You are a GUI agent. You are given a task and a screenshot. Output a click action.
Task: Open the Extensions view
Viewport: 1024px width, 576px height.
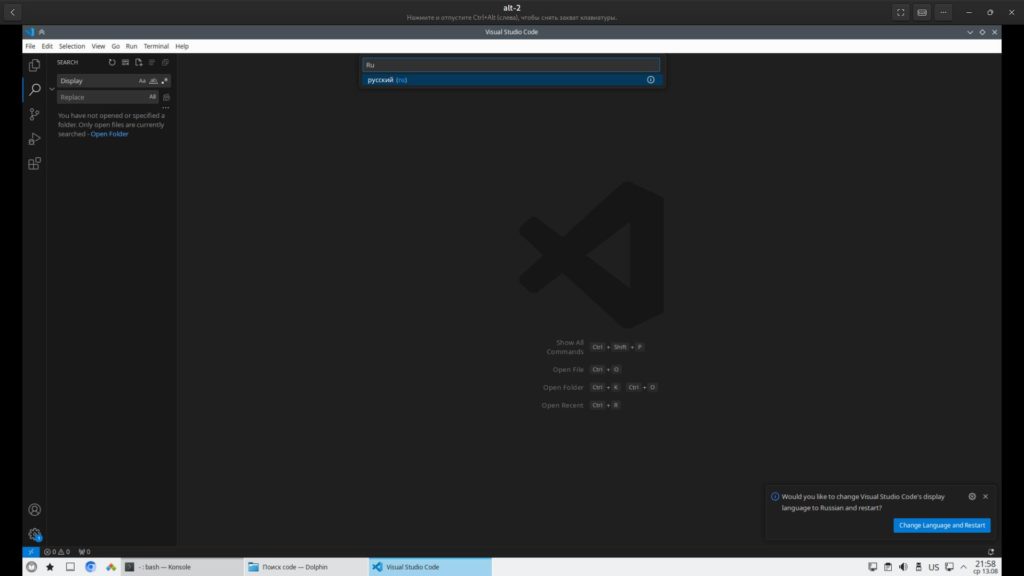coord(34,163)
